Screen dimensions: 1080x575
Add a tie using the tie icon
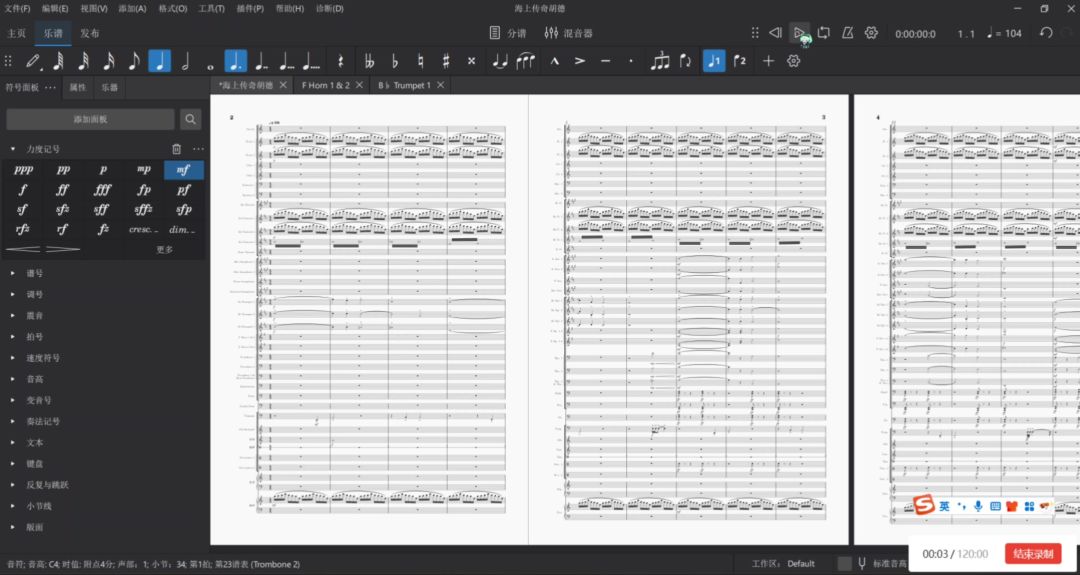click(x=500, y=61)
